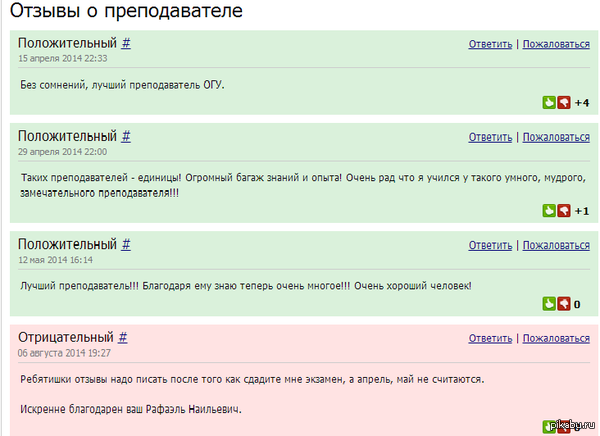Open the # permalink of the 15 апреля review

point(126,43)
